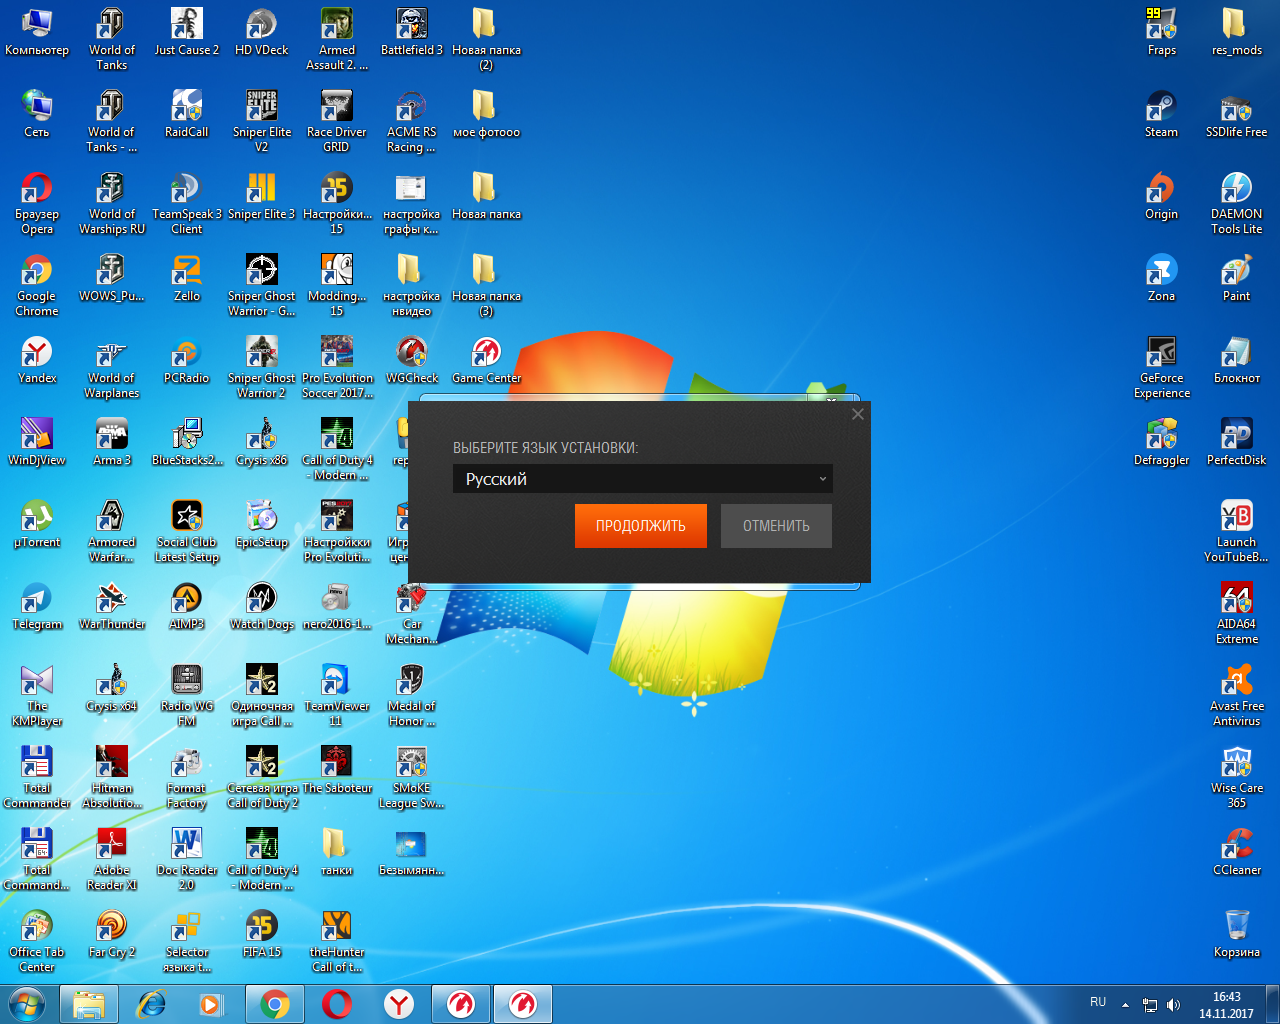Screen dimensions: 1280x1024
Task: Select the Yandex desktop shortcut
Action: click(x=37, y=360)
